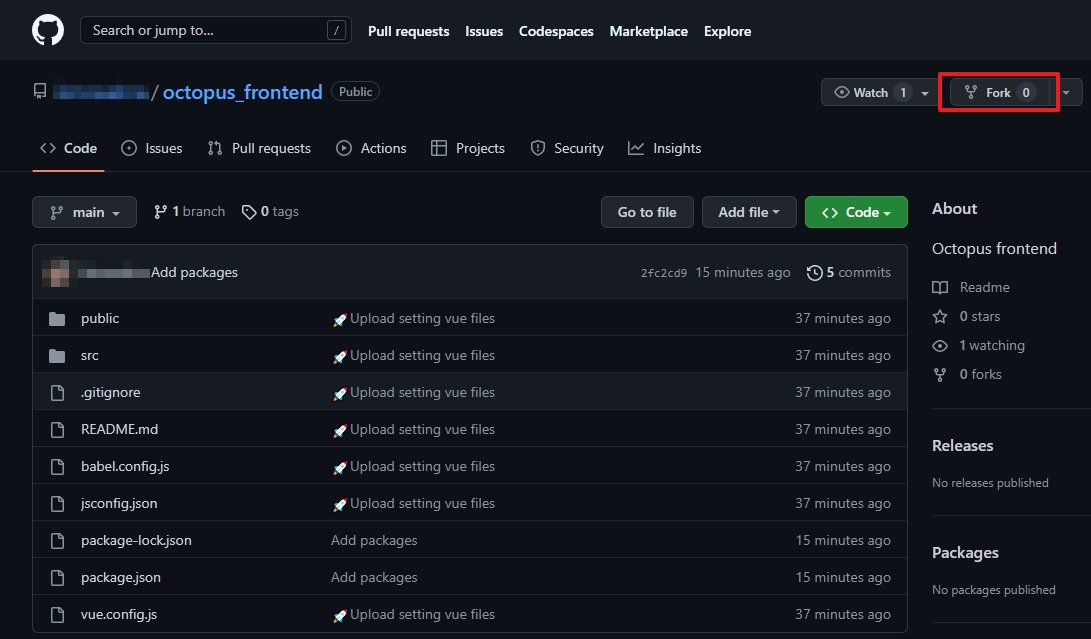Open the .gitignore file
This screenshot has height=639, width=1091.
(x=111, y=392)
